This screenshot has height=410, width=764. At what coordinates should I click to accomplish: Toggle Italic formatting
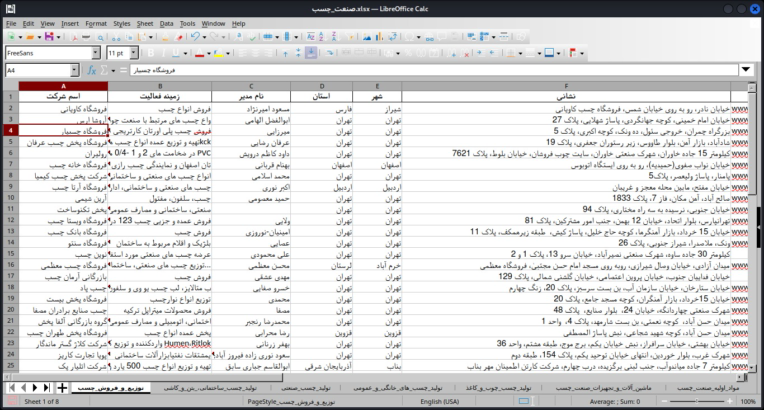click(x=163, y=53)
